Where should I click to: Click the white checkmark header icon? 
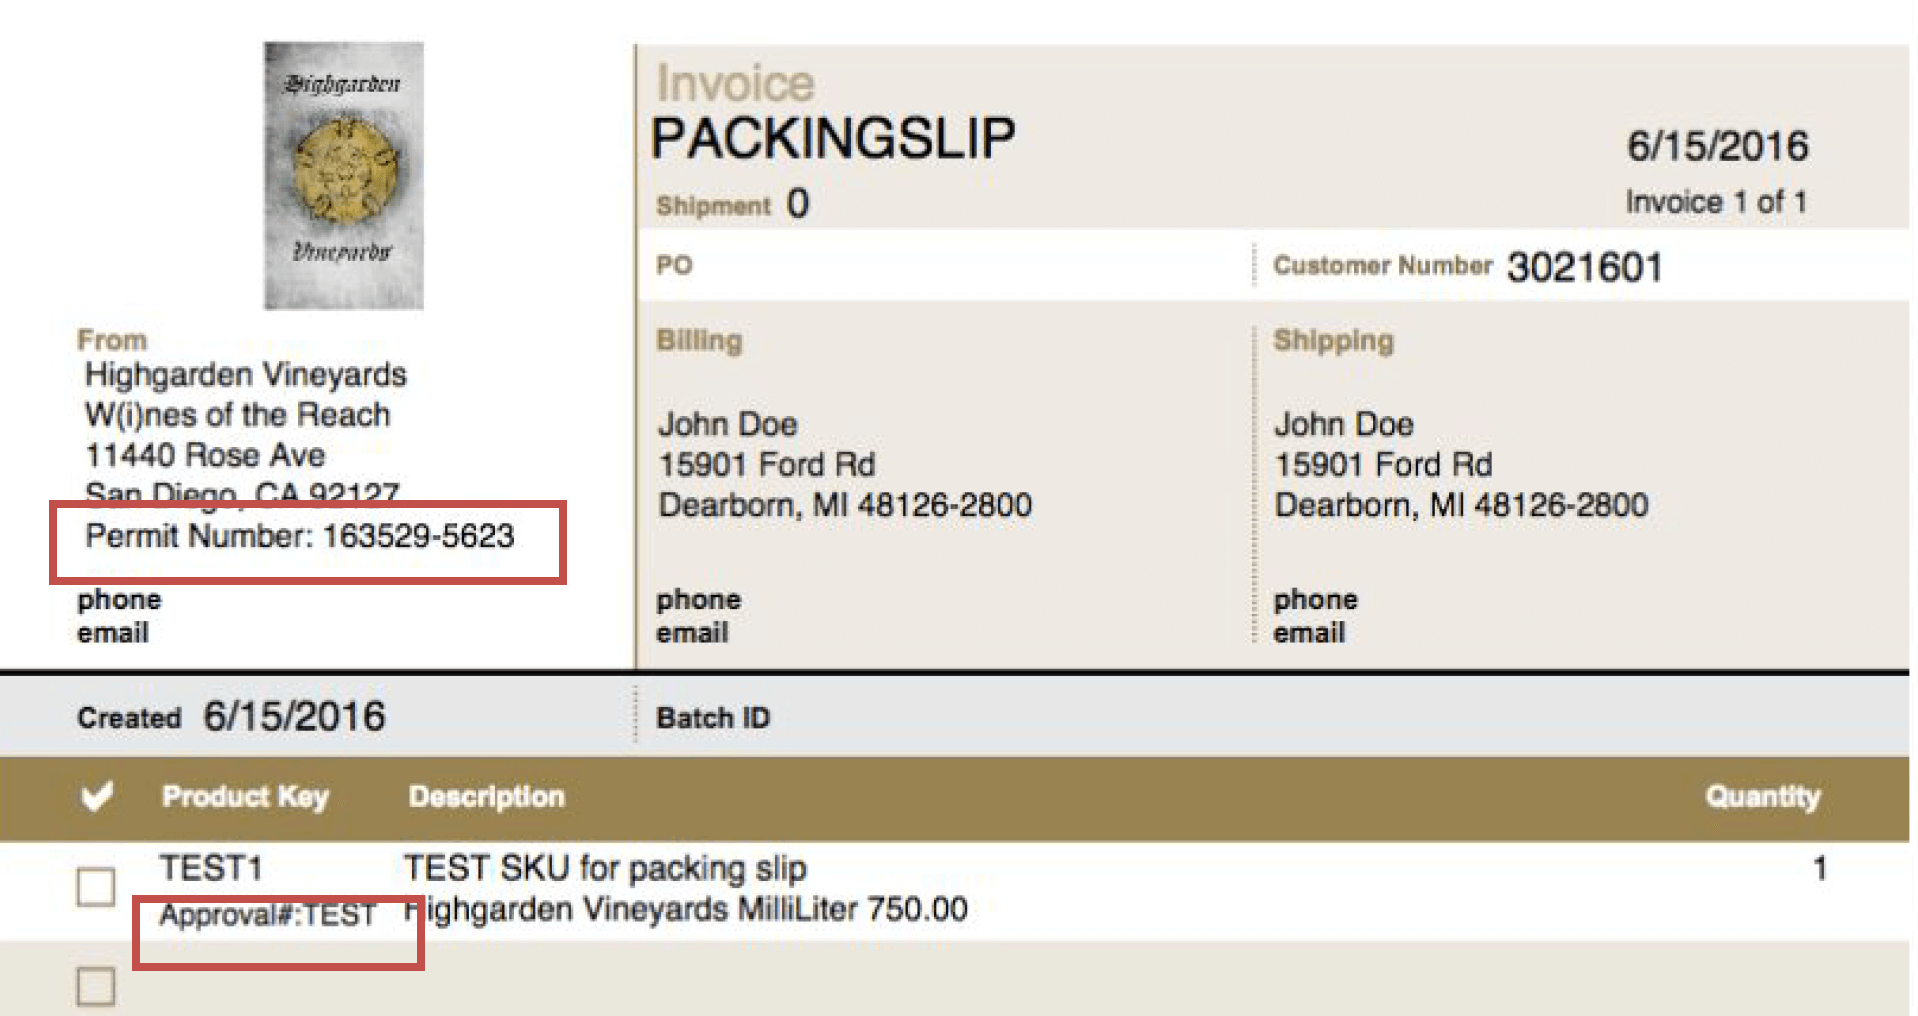(97, 796)
